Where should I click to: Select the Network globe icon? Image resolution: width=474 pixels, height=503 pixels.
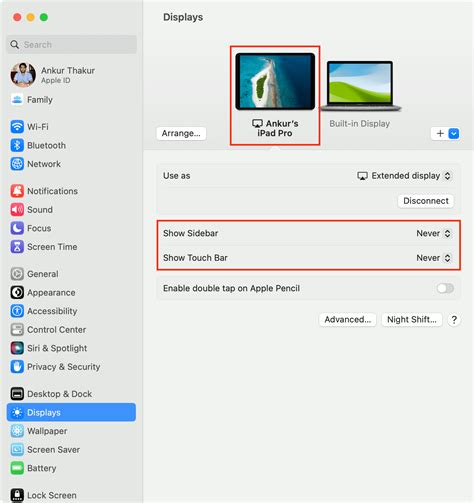pyautogui.click(x=17, y=164)
